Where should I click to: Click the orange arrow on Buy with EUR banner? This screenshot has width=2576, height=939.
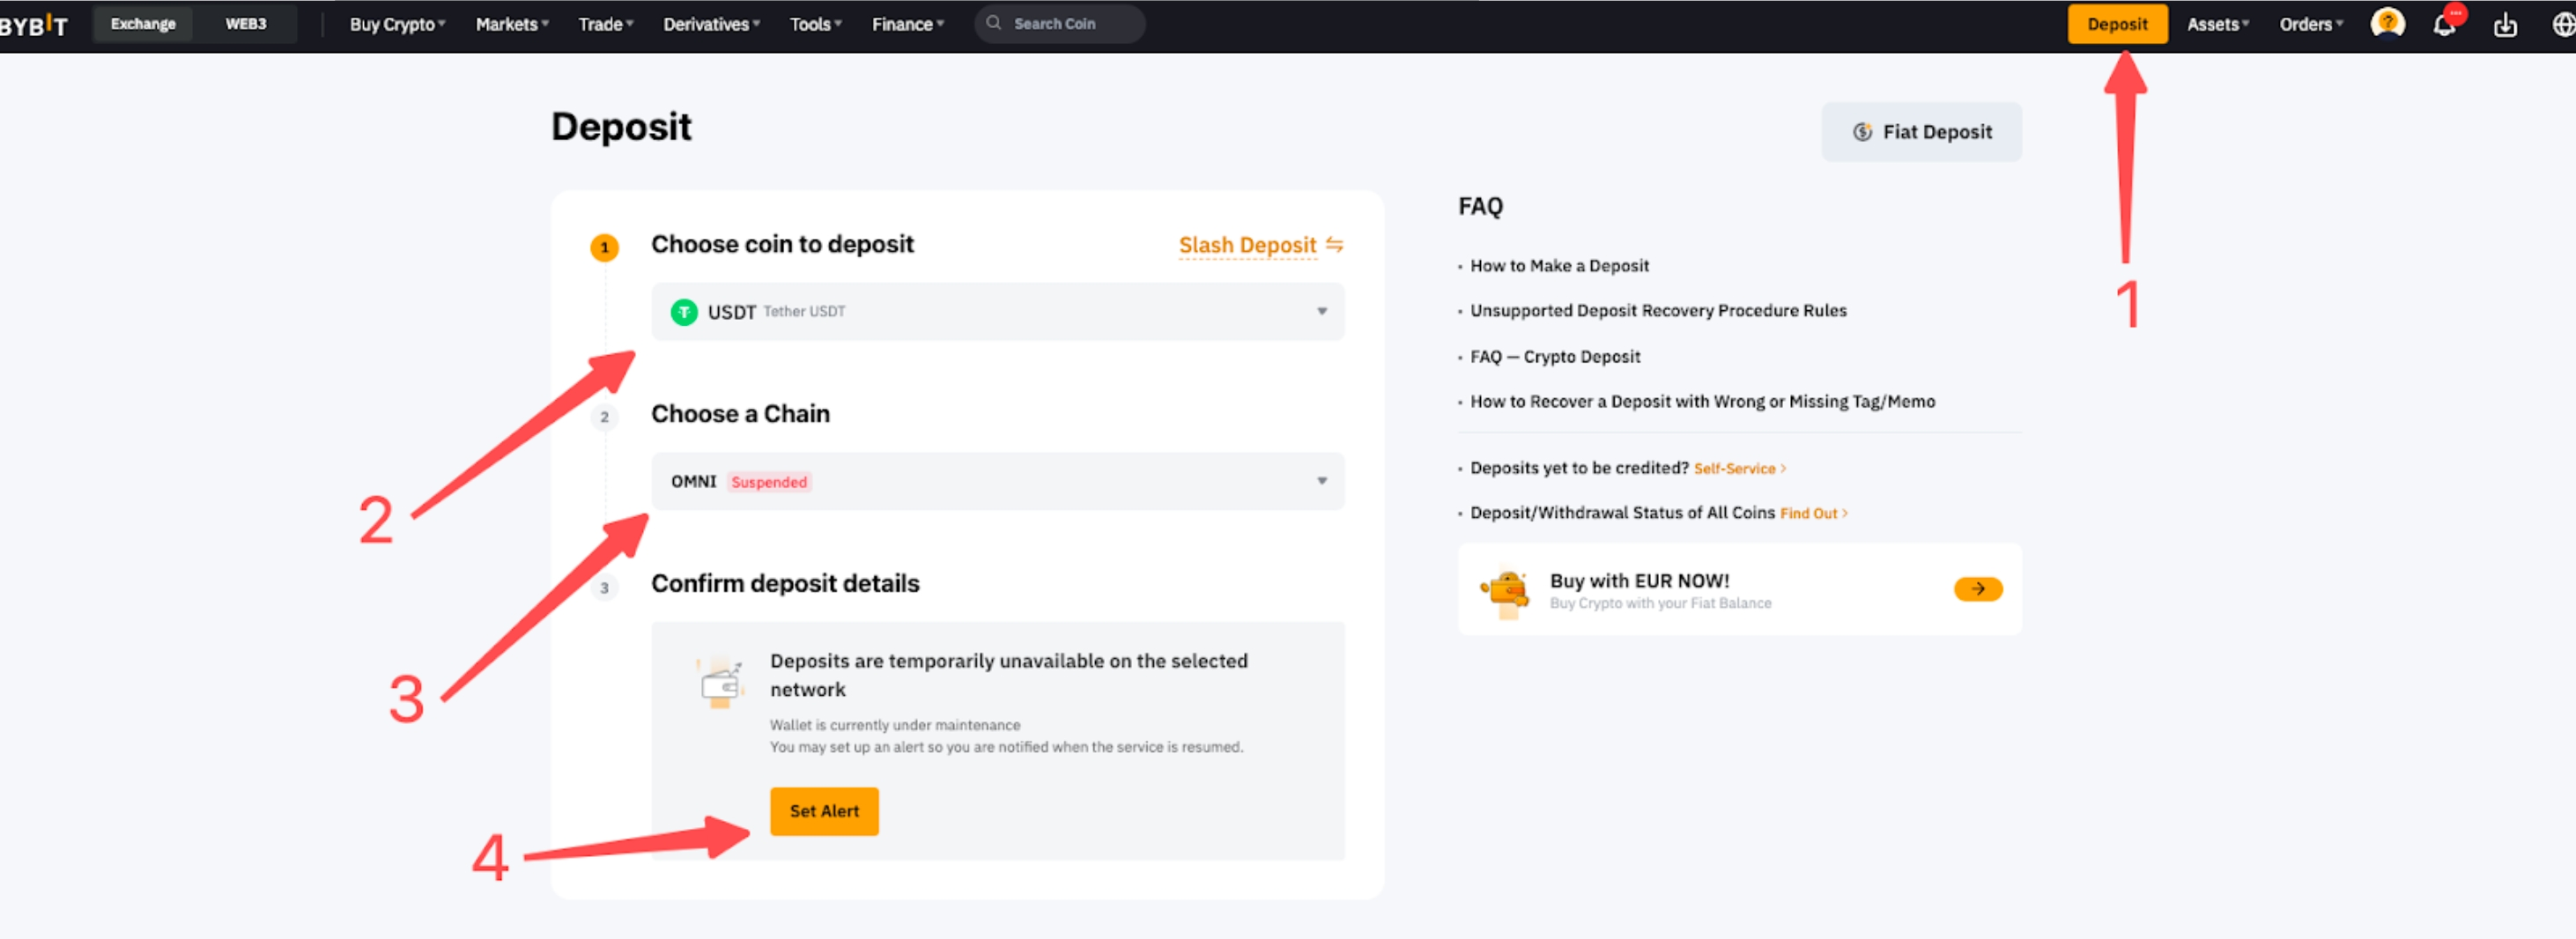[x=1977, y=589]
